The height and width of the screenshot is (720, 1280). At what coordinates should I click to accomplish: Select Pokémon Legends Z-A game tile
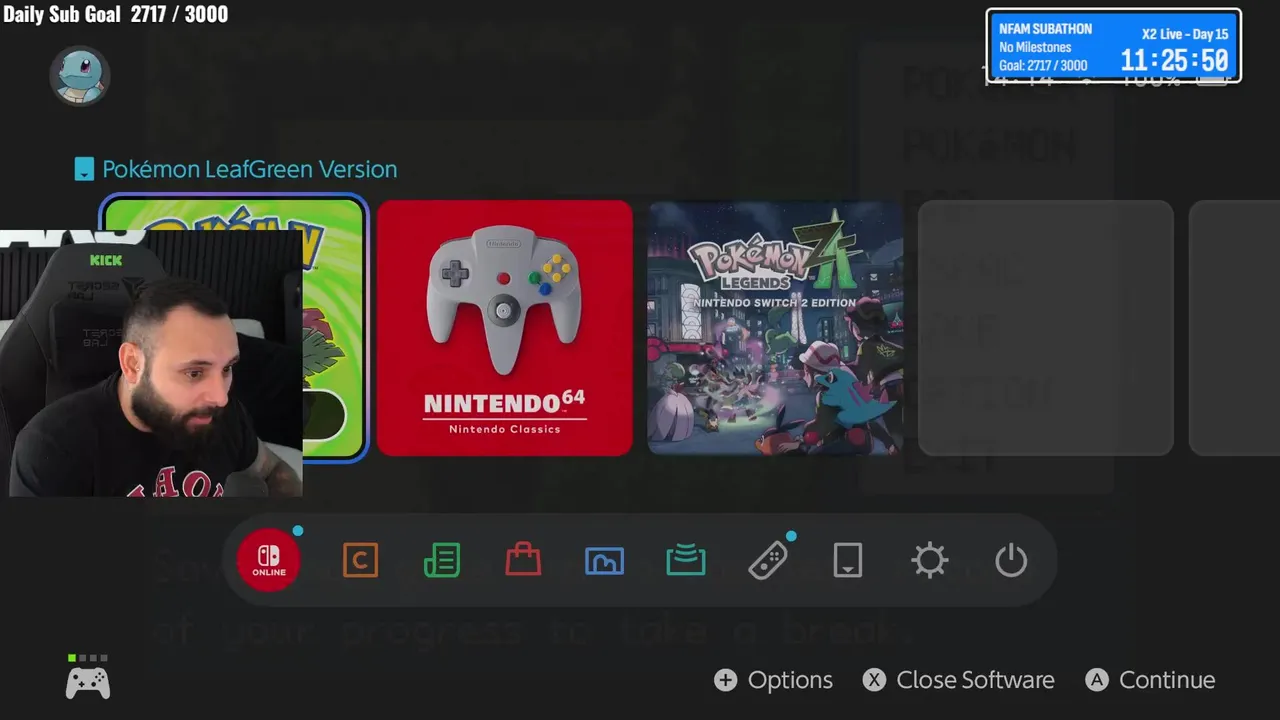click(x=775, y=328)
